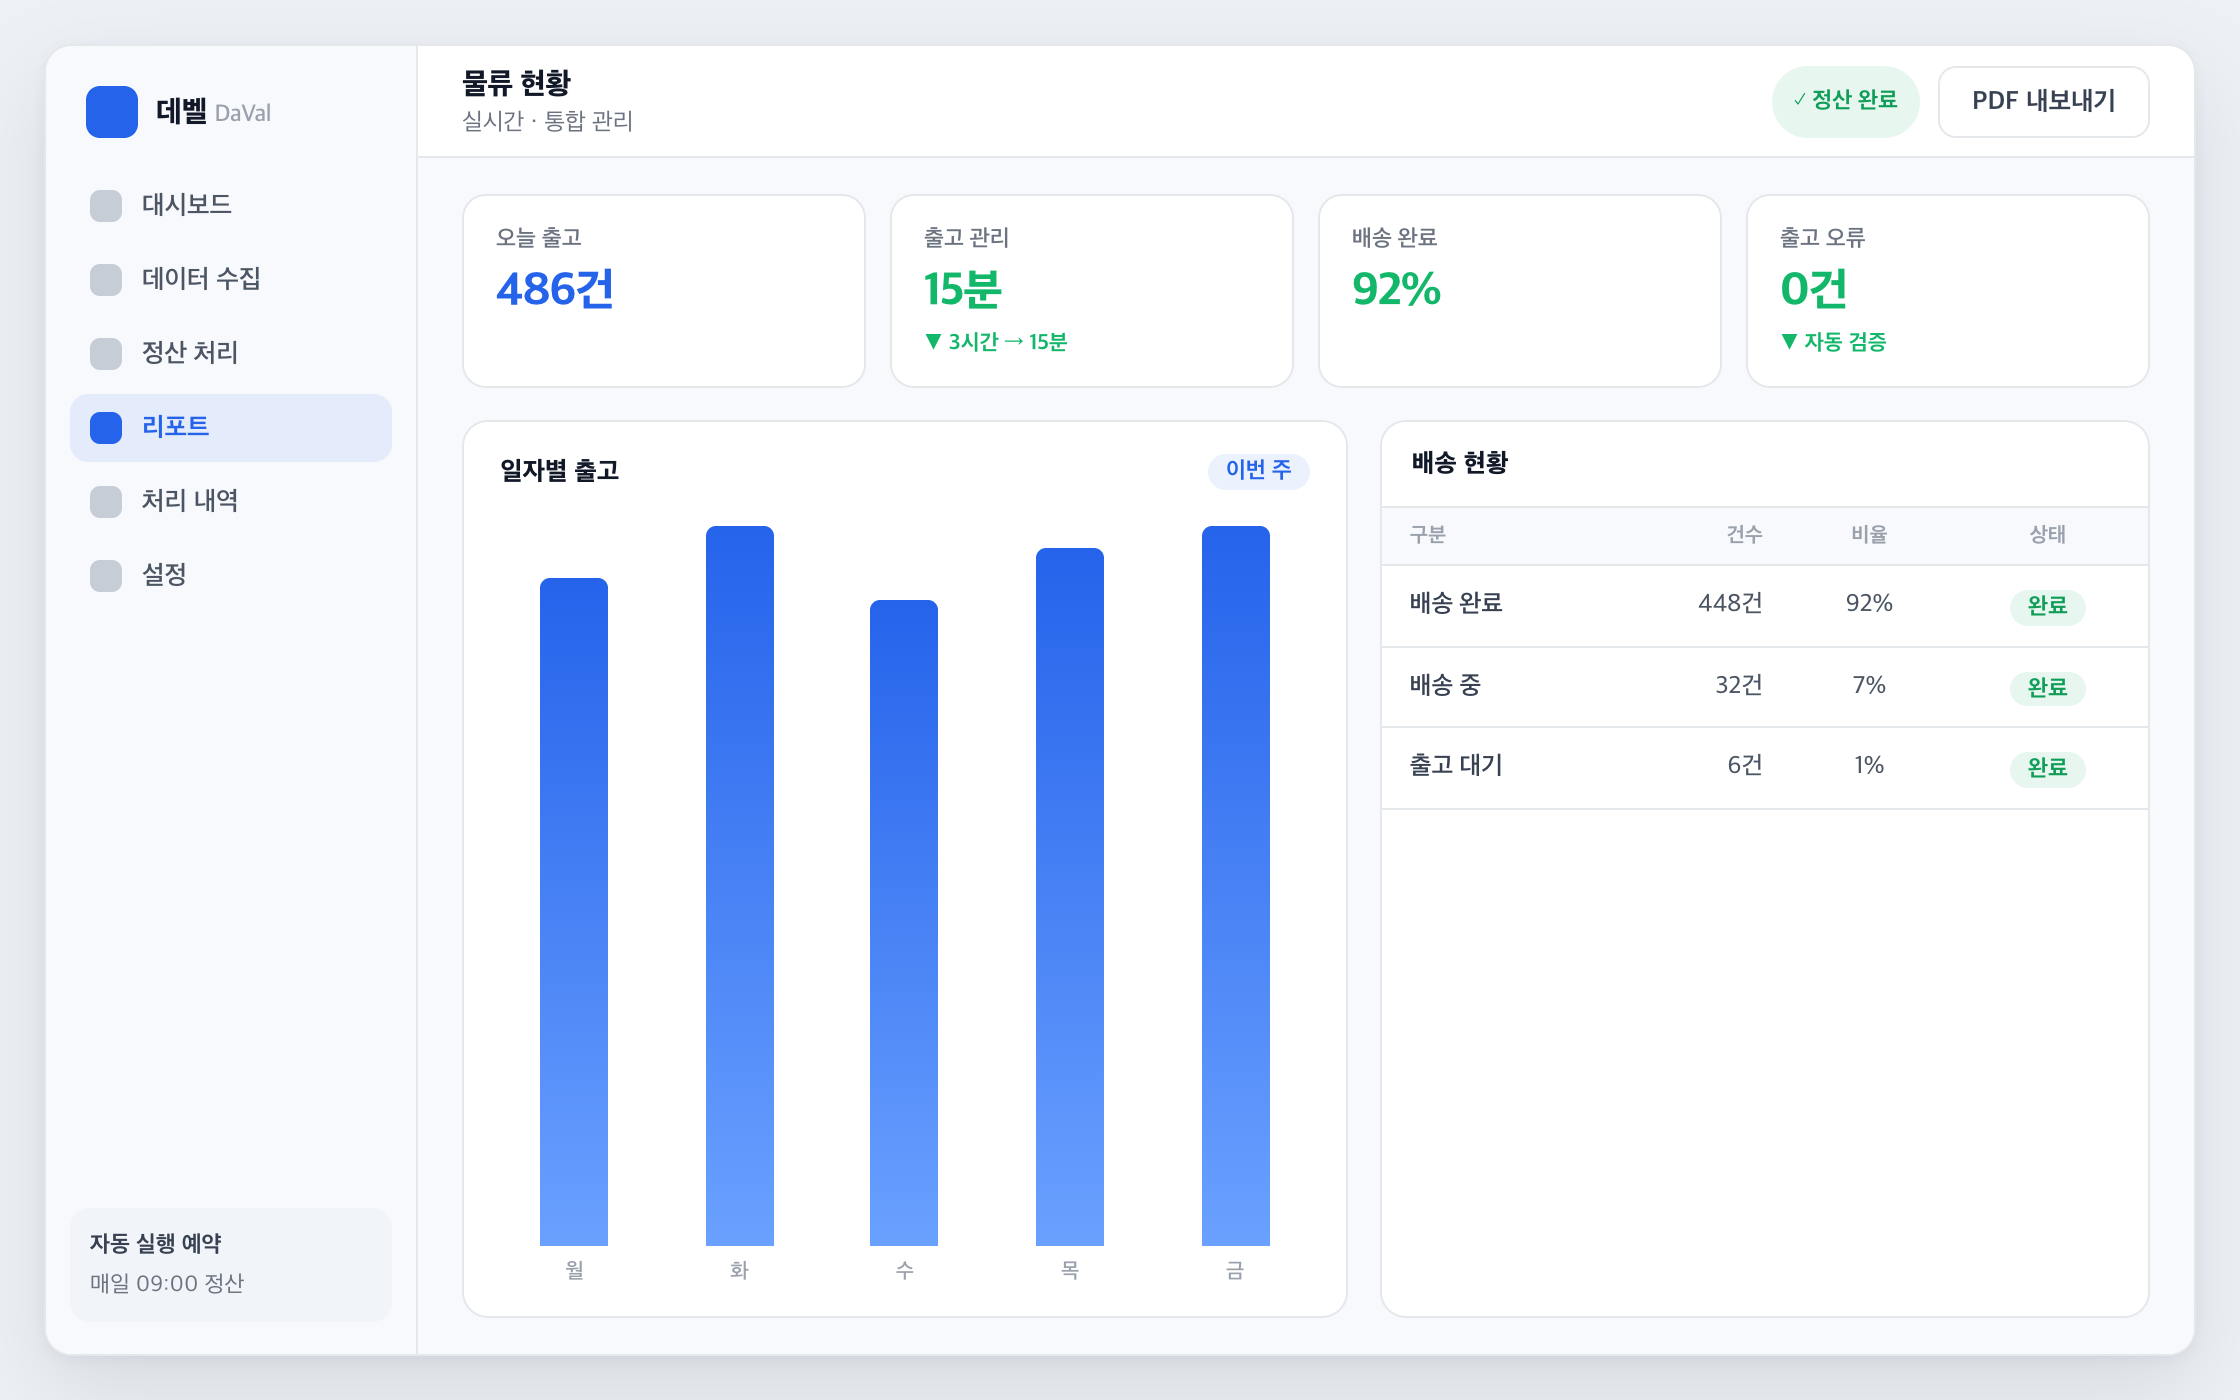This screenshot has width=2240, height=1400.
Task: Click the 정산 처리 sidebar icon
Action: coord(106,354)
